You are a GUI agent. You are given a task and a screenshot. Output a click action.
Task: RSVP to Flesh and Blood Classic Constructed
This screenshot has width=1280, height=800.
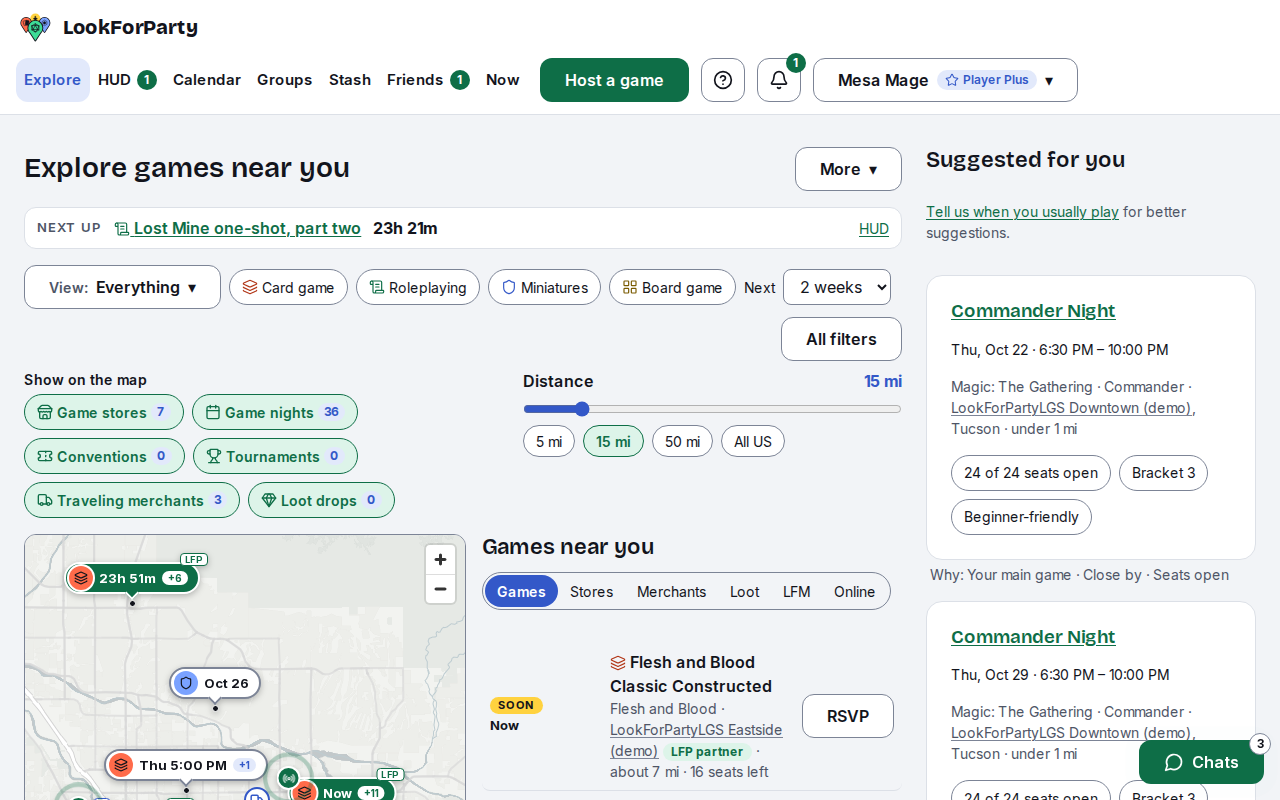pyautogui.click(x=848, y=716)
